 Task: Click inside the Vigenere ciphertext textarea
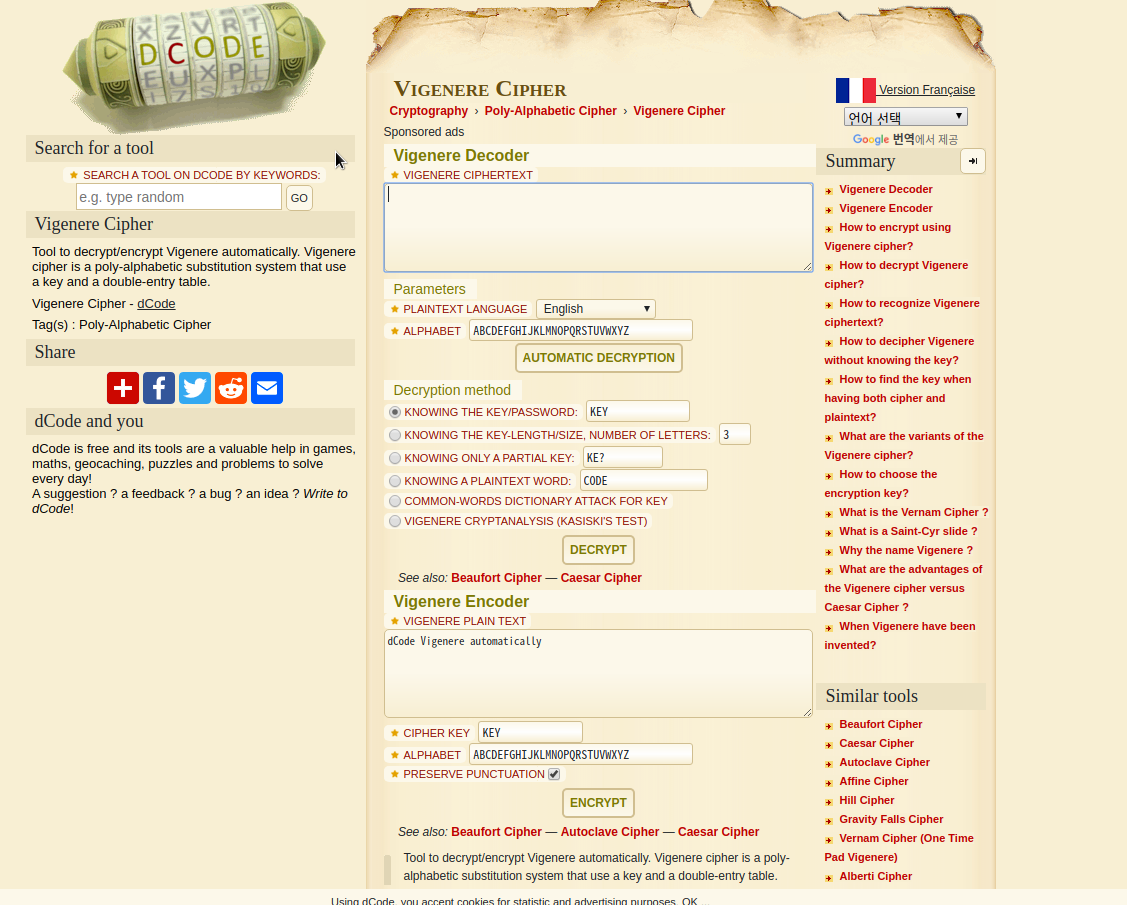599,227
